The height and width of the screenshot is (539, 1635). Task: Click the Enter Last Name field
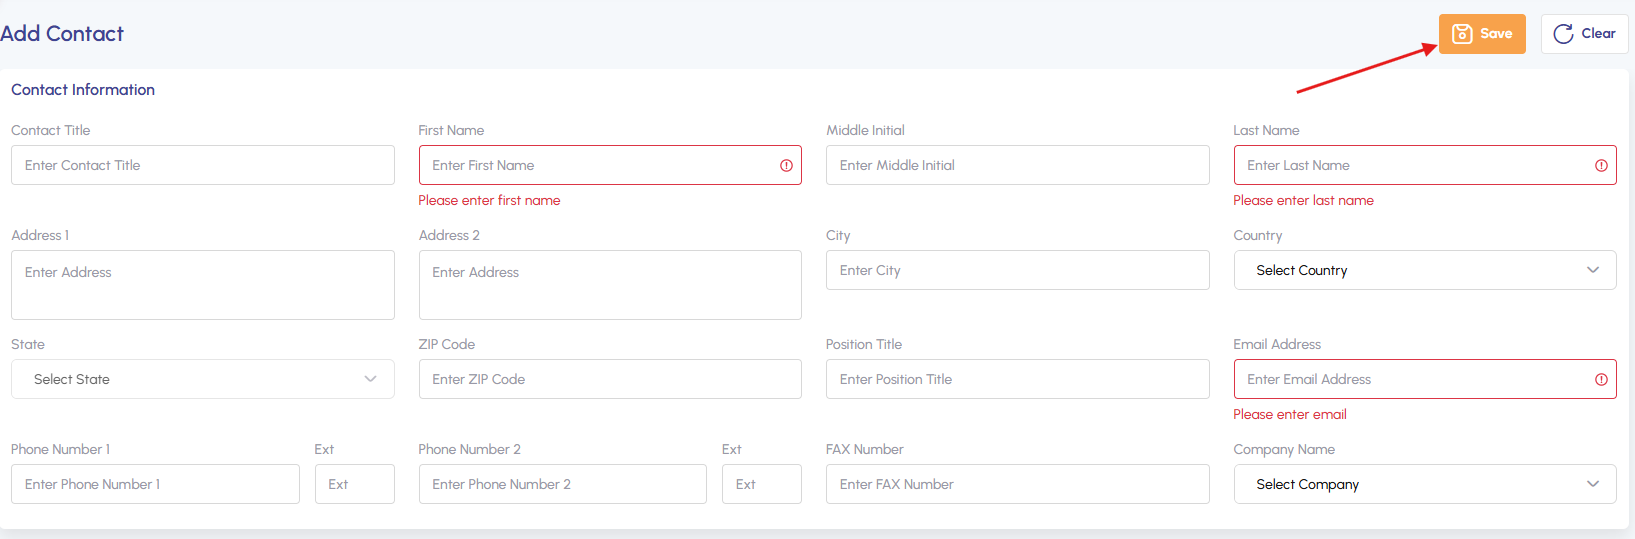coord(1412,166)
